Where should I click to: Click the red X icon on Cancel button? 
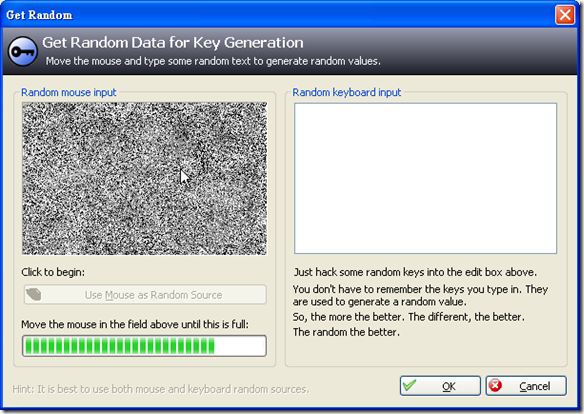(x=495, y=385)
